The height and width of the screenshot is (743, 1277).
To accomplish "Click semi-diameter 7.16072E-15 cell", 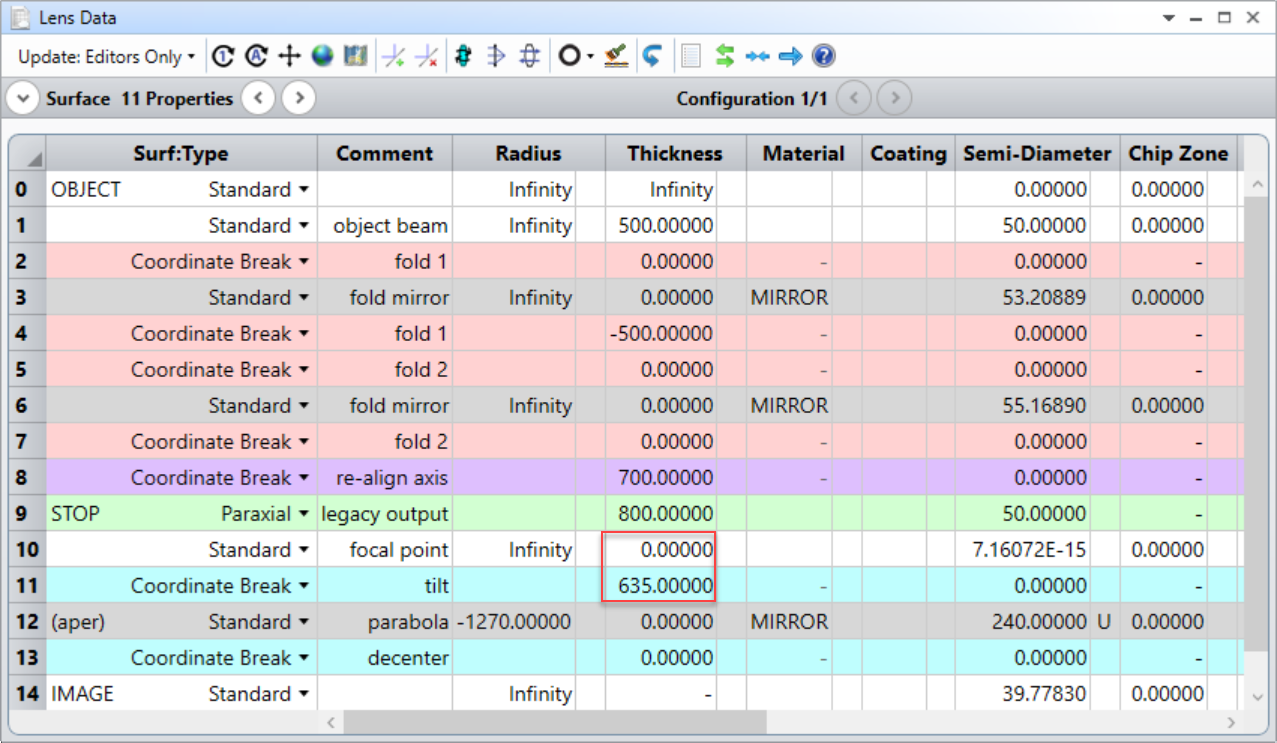I will pyautogui.click(x=1023, y=550).
